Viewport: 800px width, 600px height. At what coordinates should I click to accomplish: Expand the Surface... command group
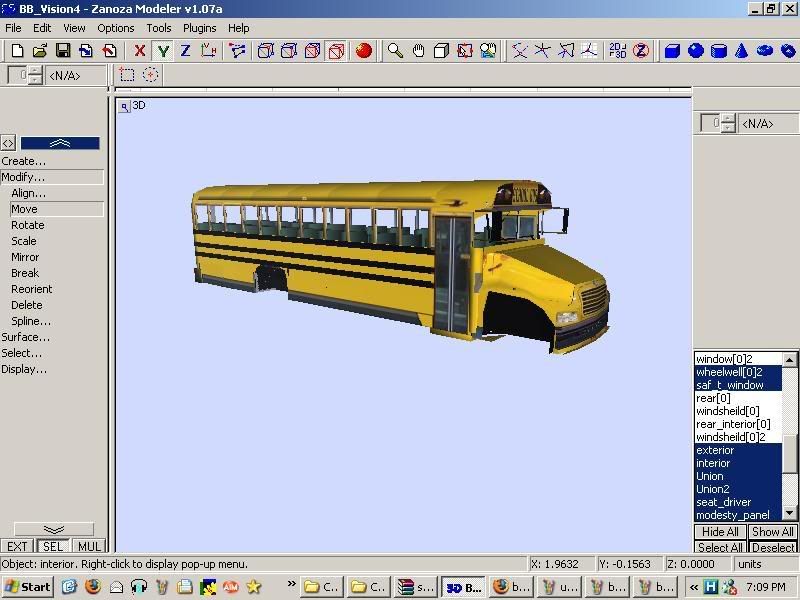tap(26, 337)
